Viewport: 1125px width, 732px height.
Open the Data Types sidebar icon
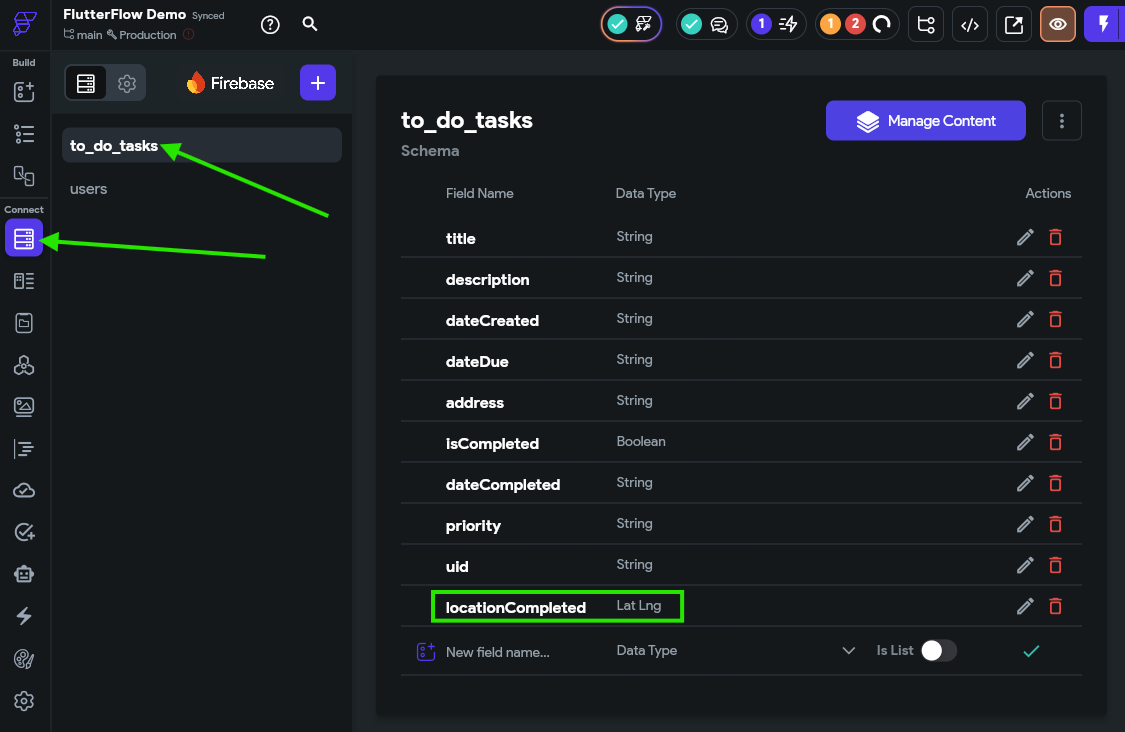pos(24,281)
